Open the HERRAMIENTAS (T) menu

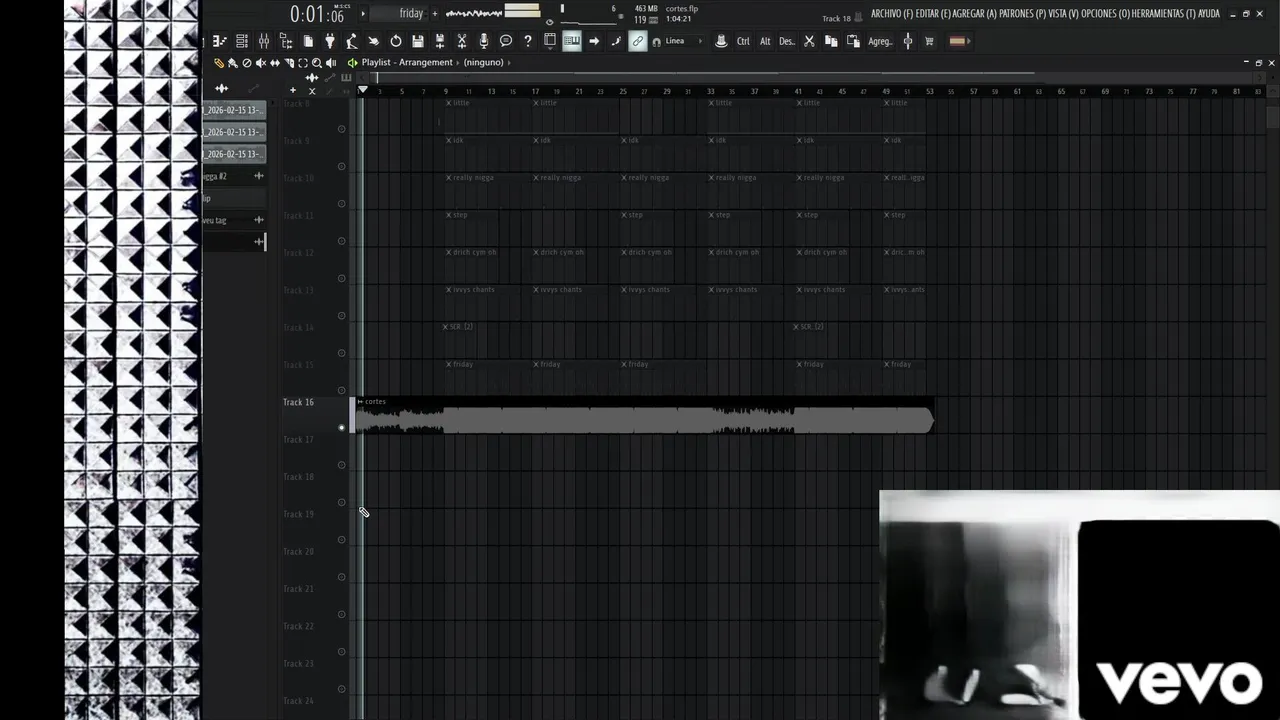tap(1164, 14)
